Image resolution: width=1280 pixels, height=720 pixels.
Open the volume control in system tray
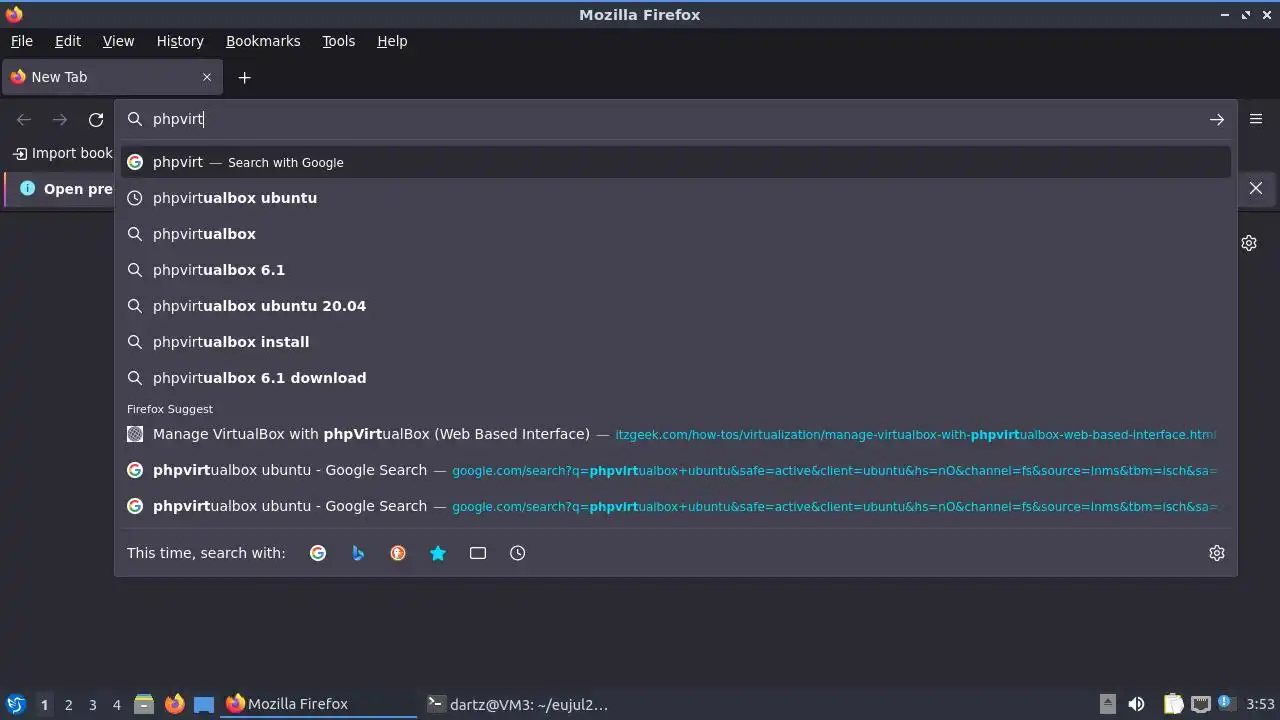click(1136, 704)
